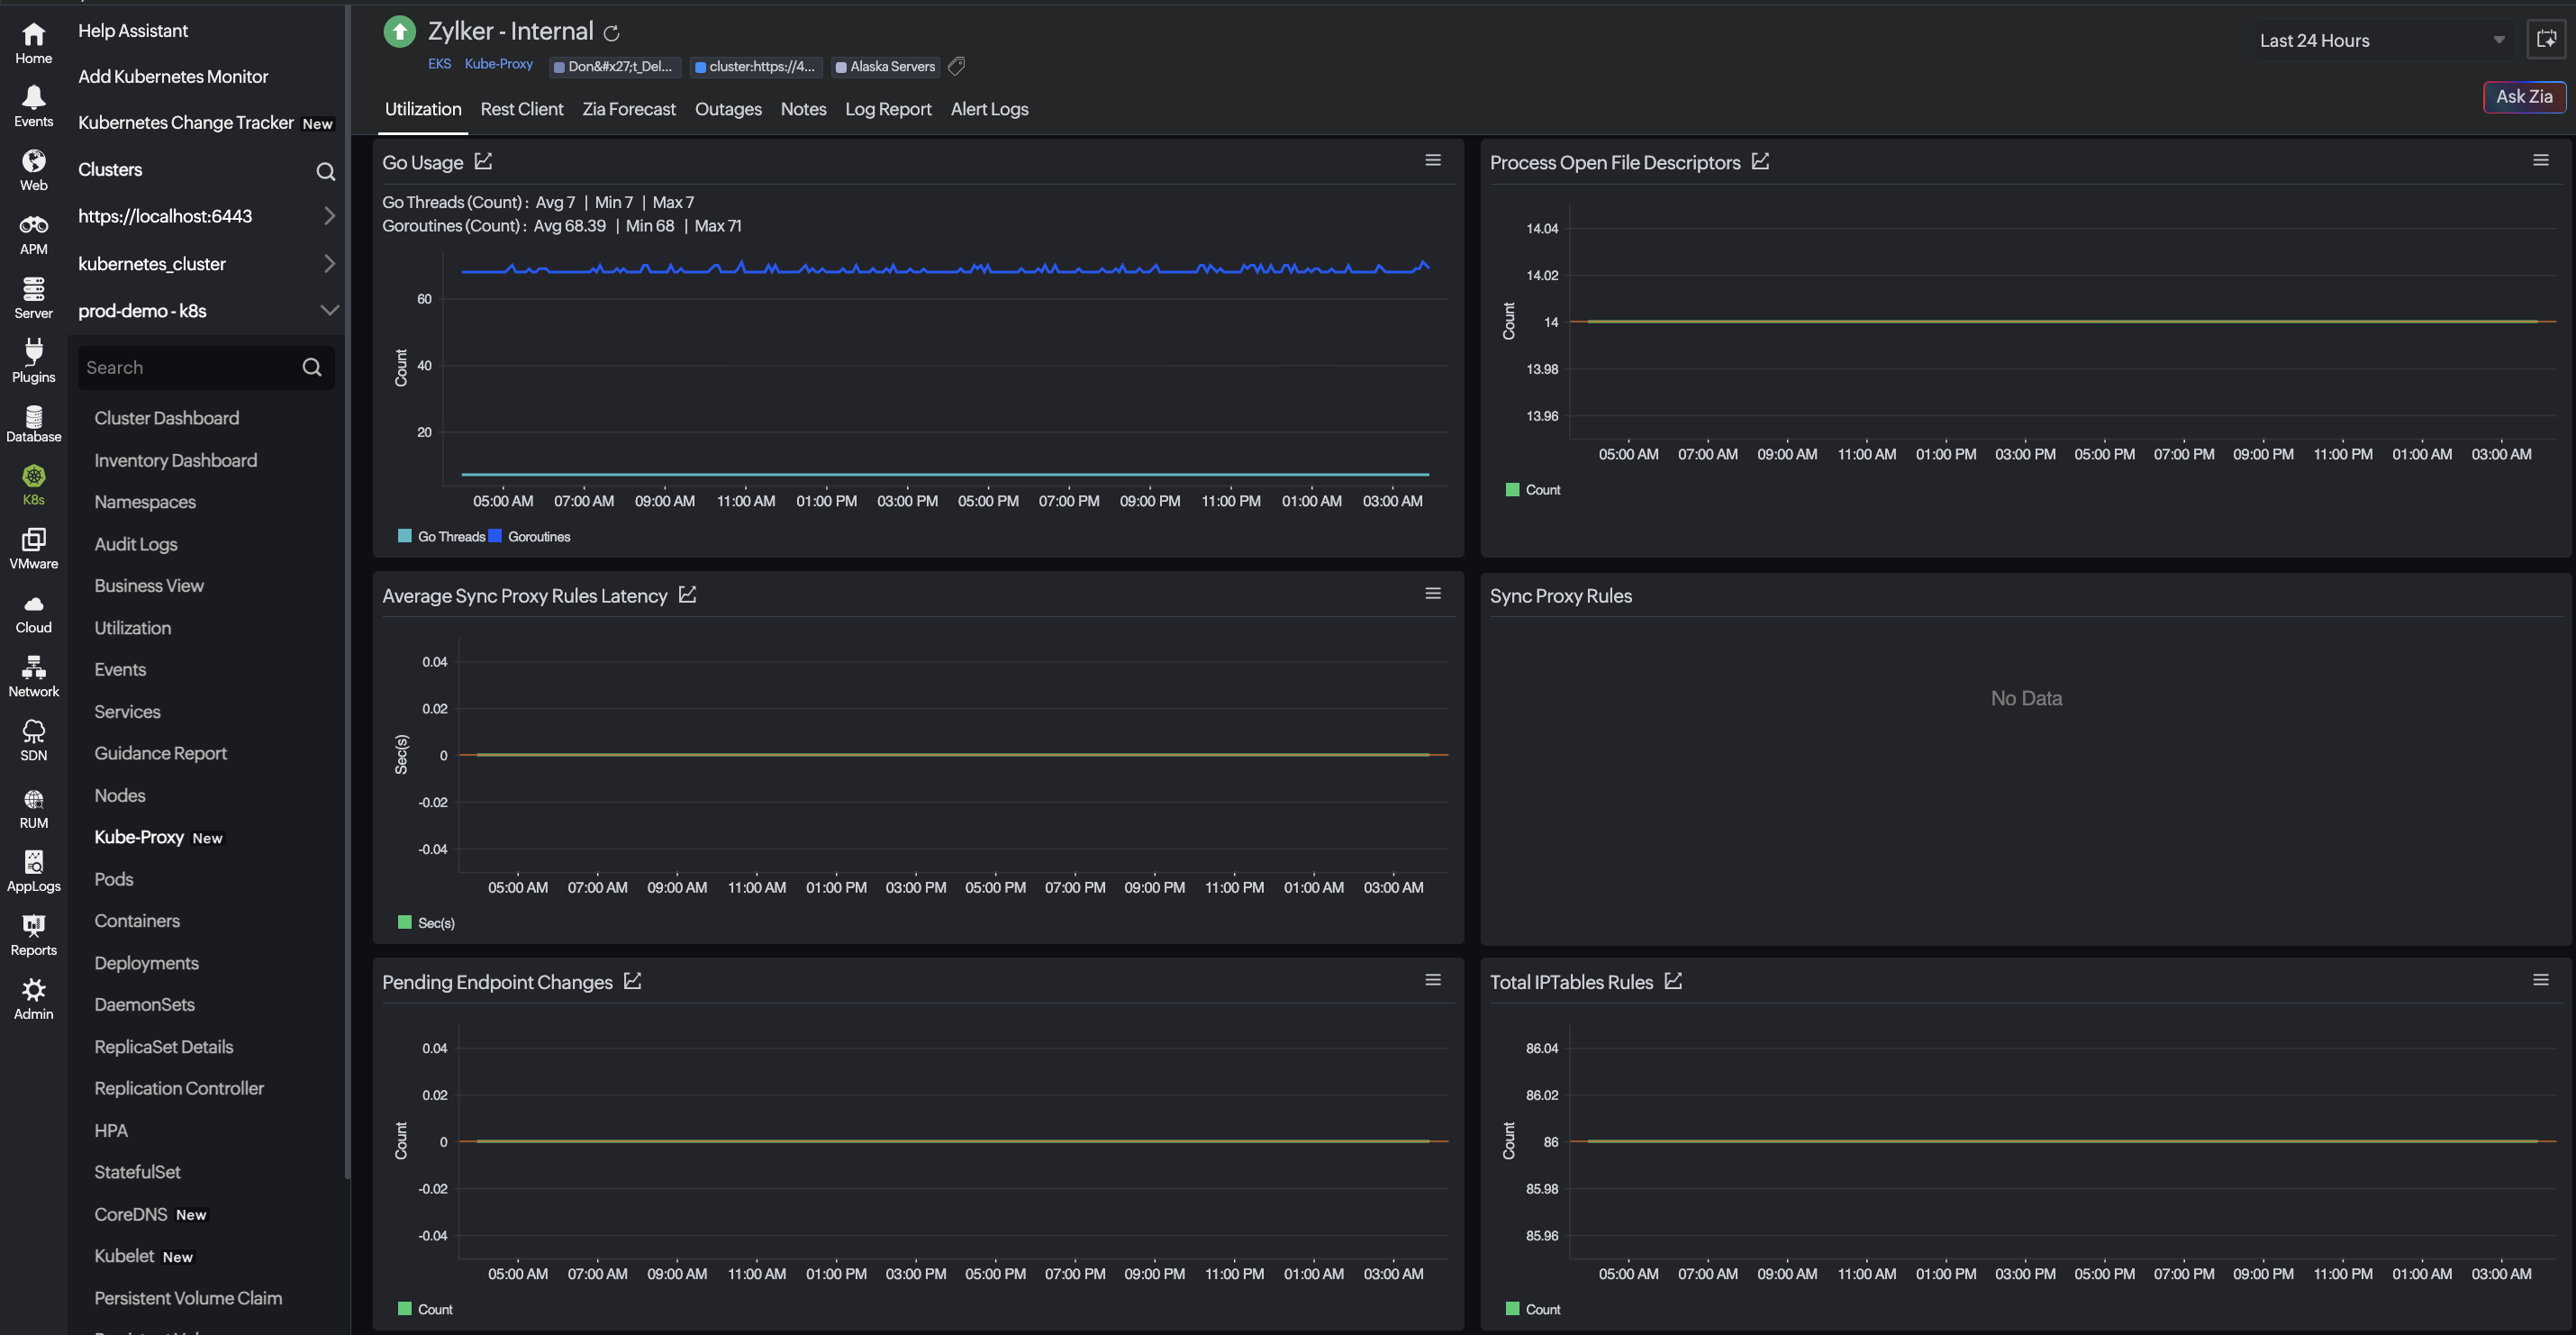Image resolution: width=2576 pixels, height=1335 pixels.
Task: Expand Total IPTables Rules chart icon
Action: point(1673,981)
